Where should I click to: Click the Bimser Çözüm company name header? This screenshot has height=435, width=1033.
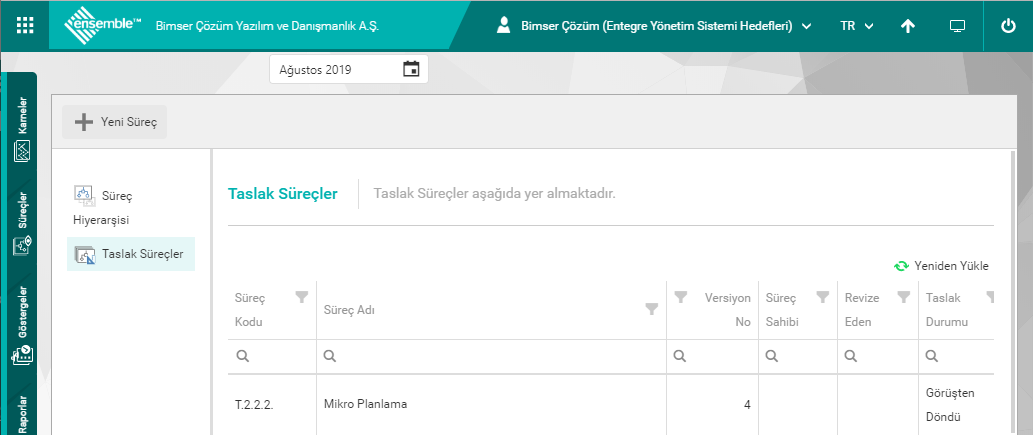(x=267, y=26)
